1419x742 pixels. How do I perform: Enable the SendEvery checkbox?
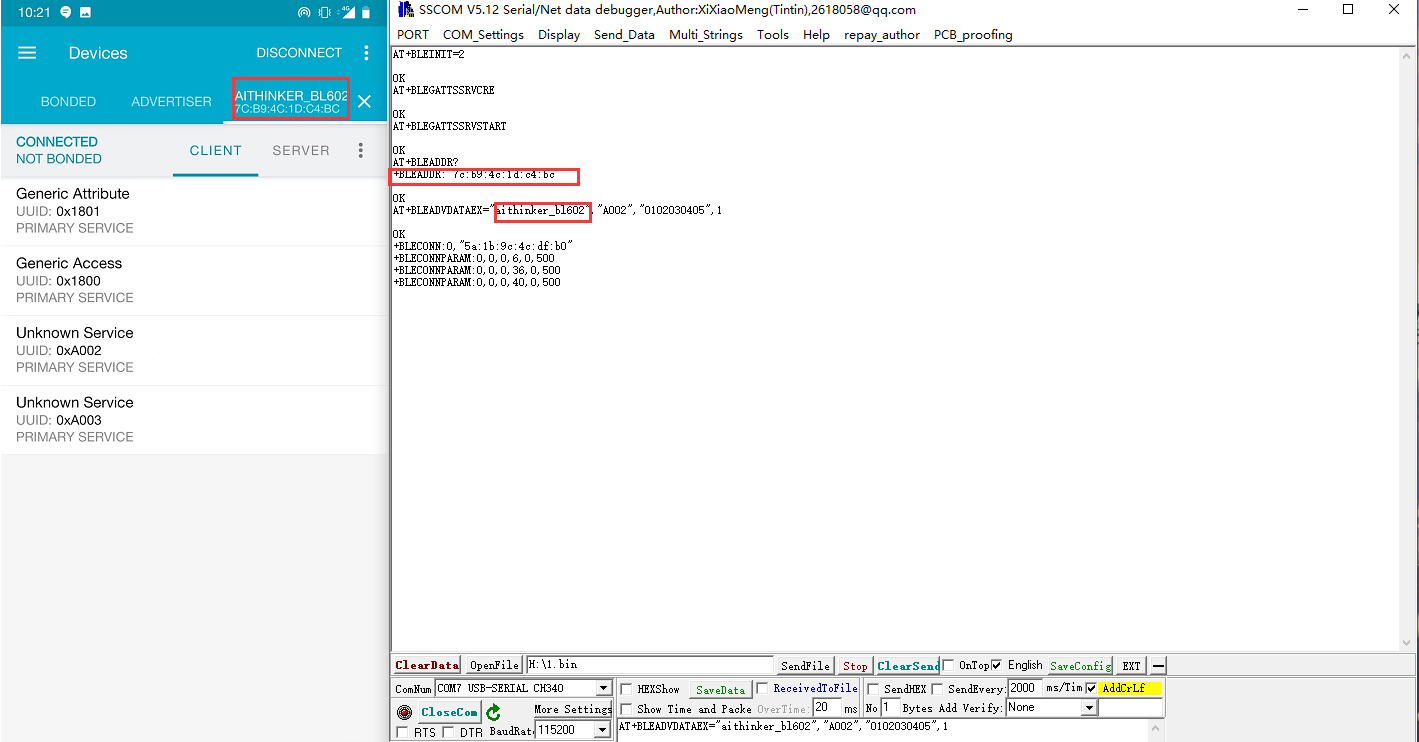pos(937,689)
